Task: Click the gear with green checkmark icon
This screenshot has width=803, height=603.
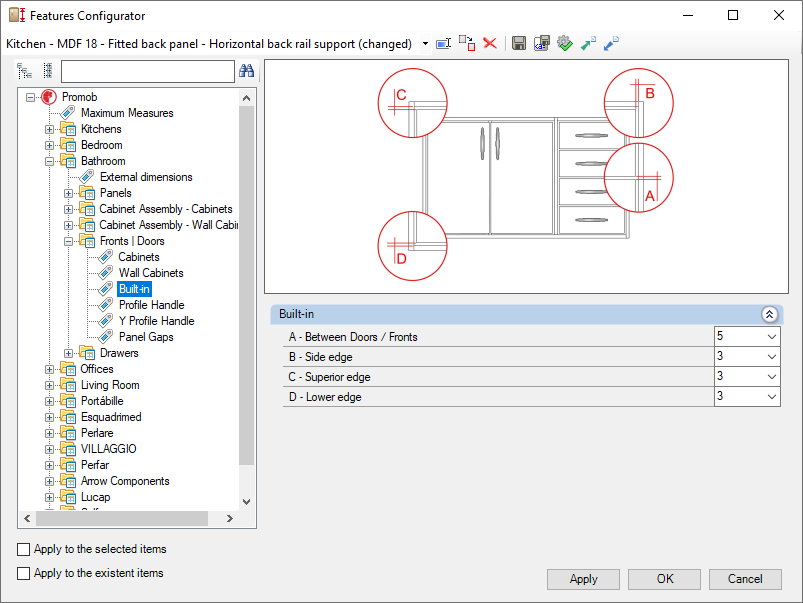Action: (x=564, y=44)
